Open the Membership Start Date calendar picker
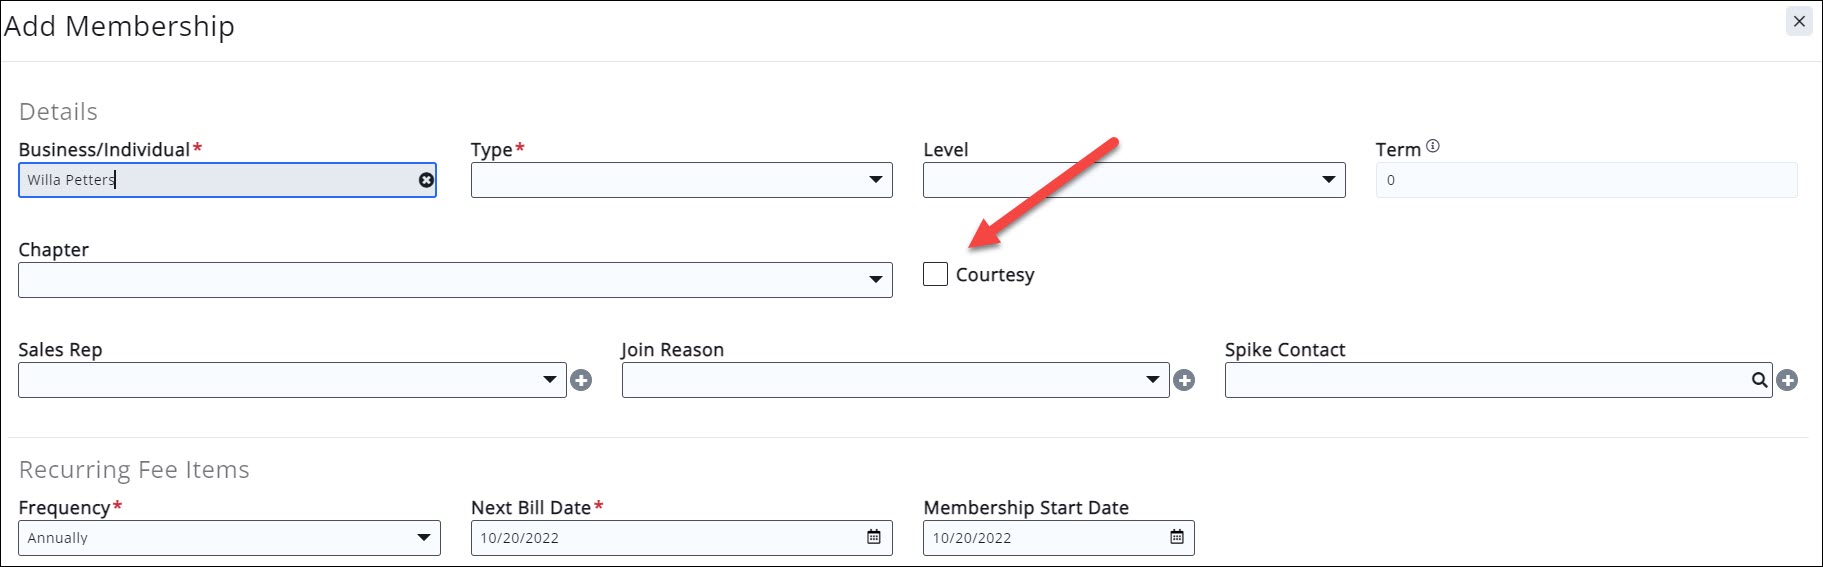The height and width of the screenshot is (567, 1823). click(1177, 537)
